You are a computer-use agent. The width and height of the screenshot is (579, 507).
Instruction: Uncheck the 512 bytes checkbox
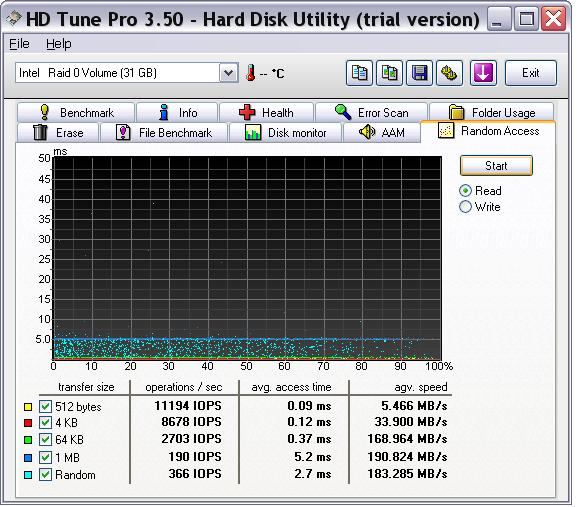pos(45,407)
